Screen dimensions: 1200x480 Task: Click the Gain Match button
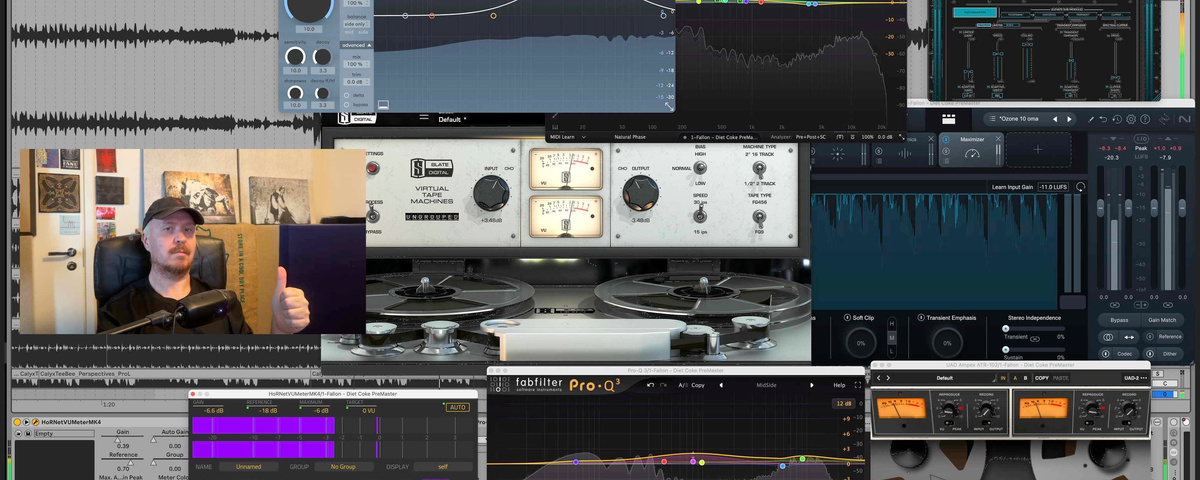pyautogui.click(x=1162, y=320)
